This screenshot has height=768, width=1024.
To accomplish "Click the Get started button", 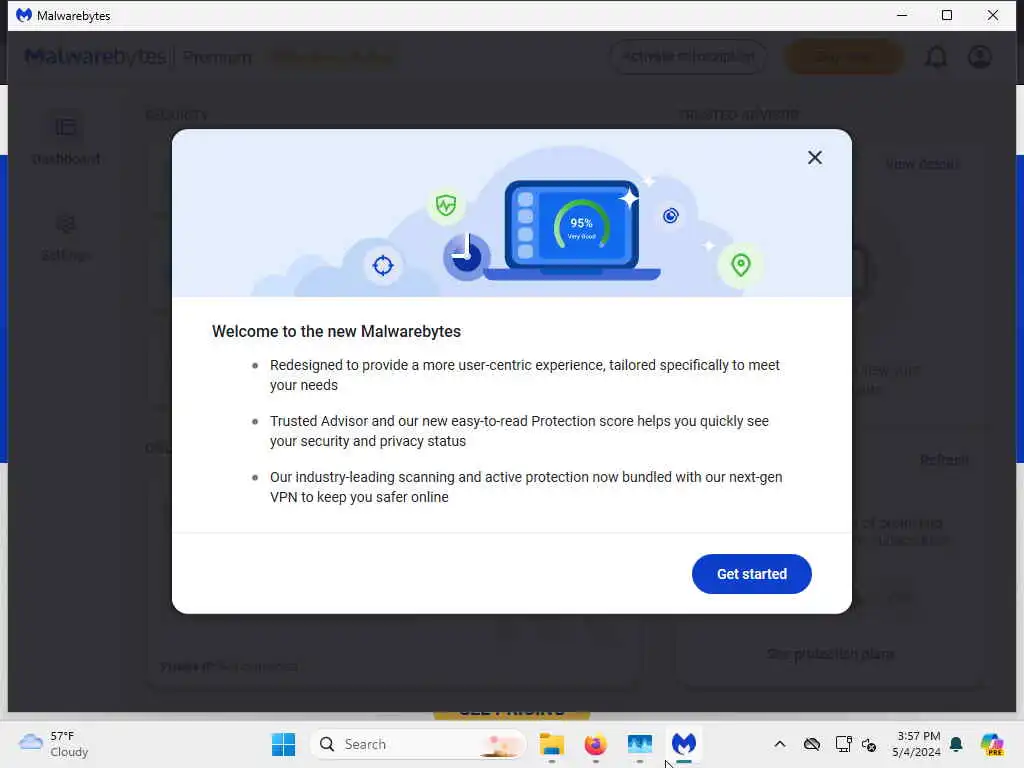I will [x=752, y=574].
